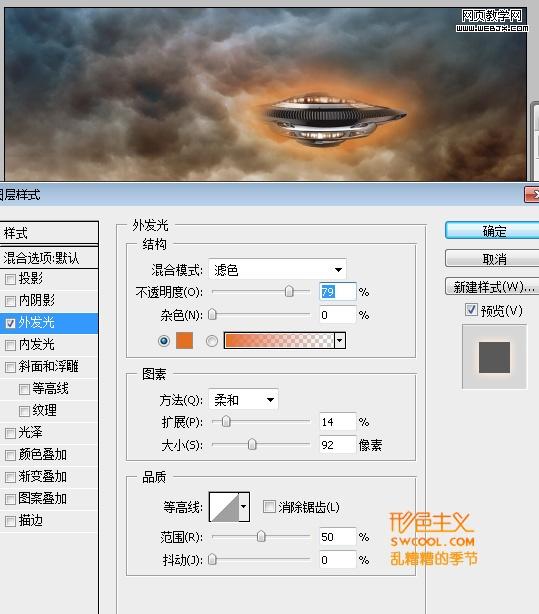Click the 大小 size field showing 92

(338, 444)
